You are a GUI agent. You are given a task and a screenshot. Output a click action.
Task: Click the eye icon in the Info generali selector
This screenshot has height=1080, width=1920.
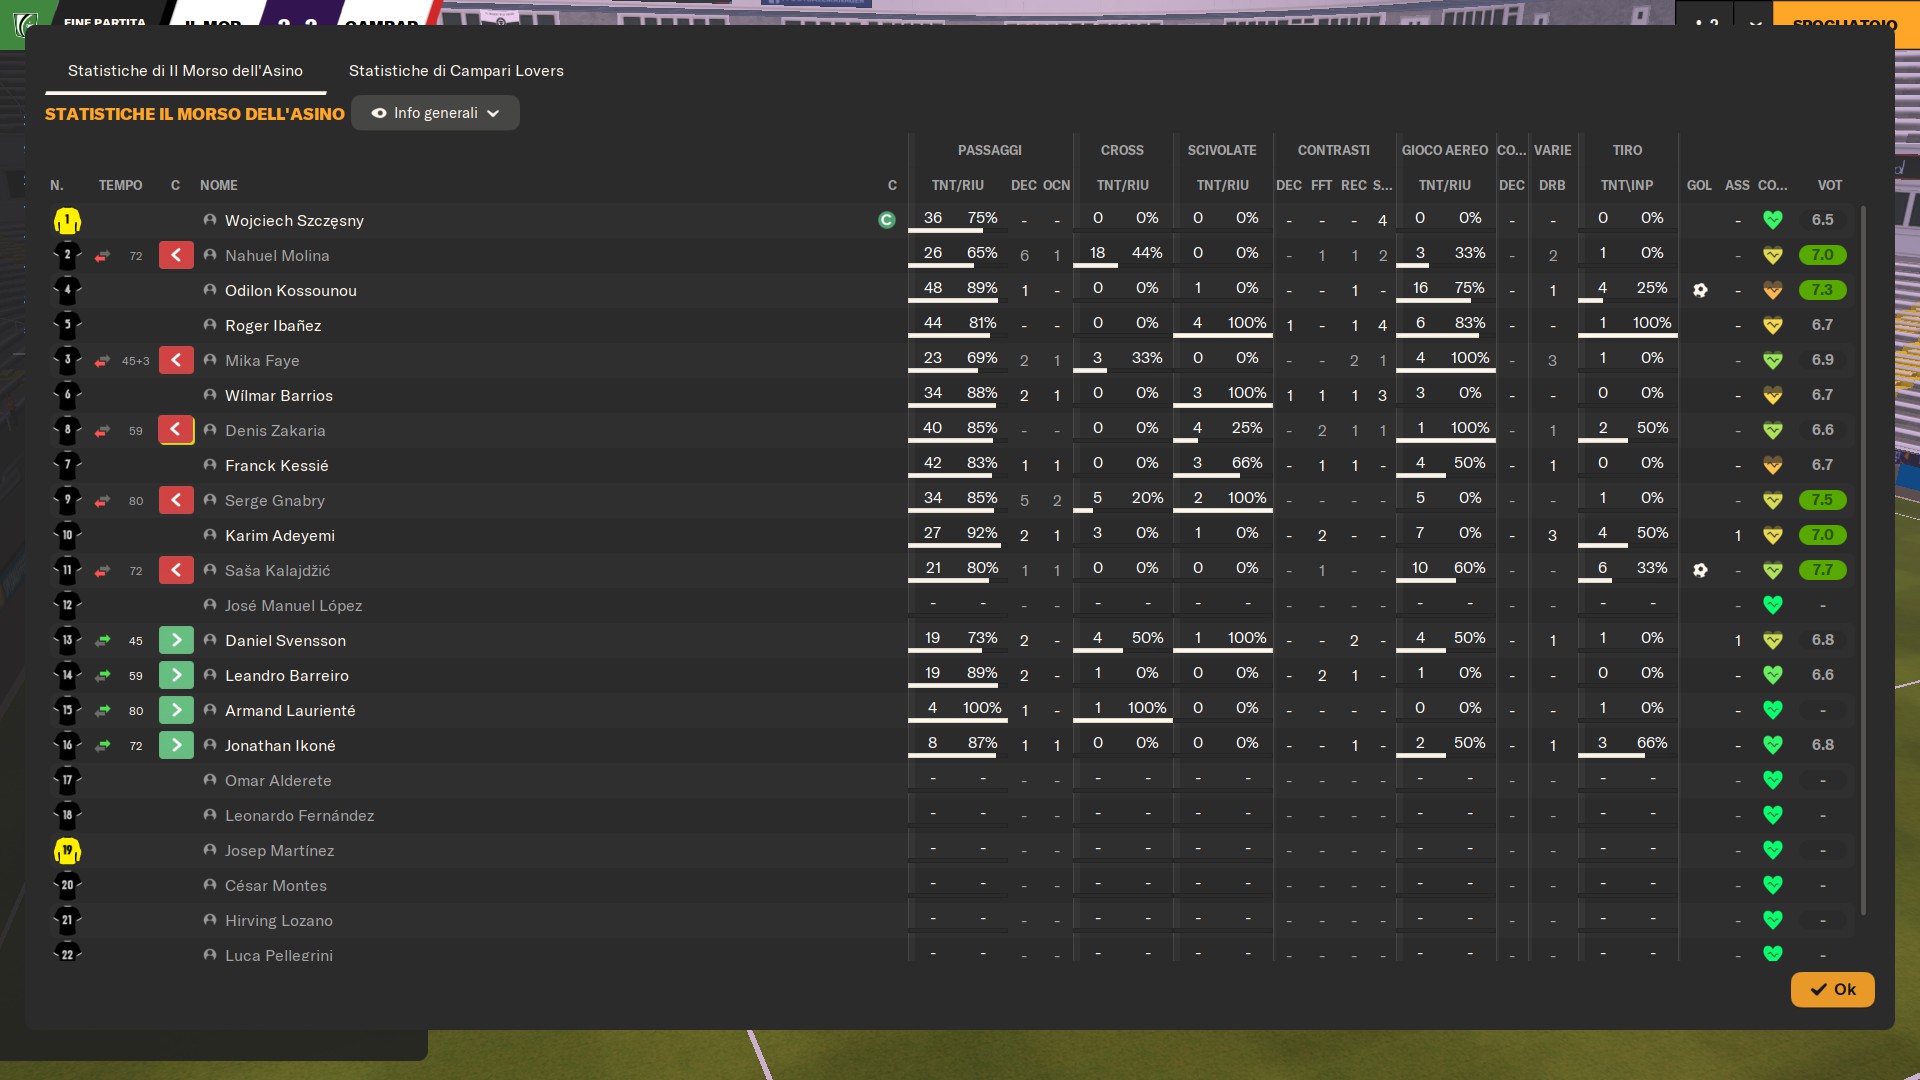(x=379, y=113)
